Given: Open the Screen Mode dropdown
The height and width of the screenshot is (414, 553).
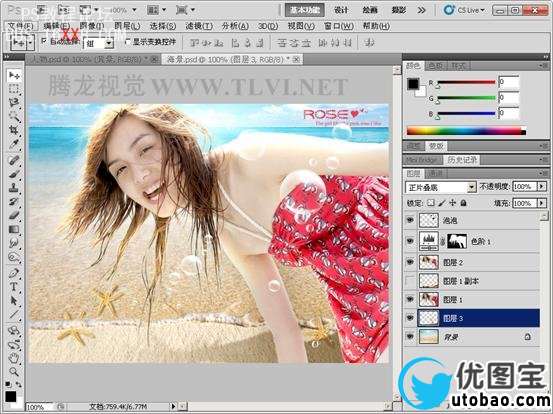Looking at the screenshot, I should [185, 10].
